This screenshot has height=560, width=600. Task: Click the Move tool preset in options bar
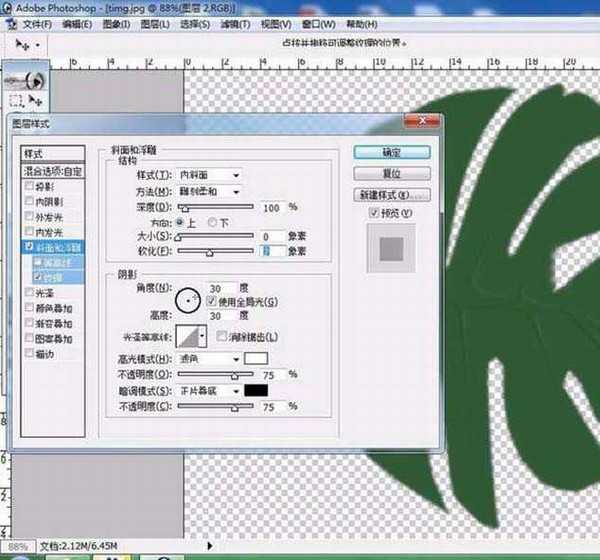(x=27, y=45)
